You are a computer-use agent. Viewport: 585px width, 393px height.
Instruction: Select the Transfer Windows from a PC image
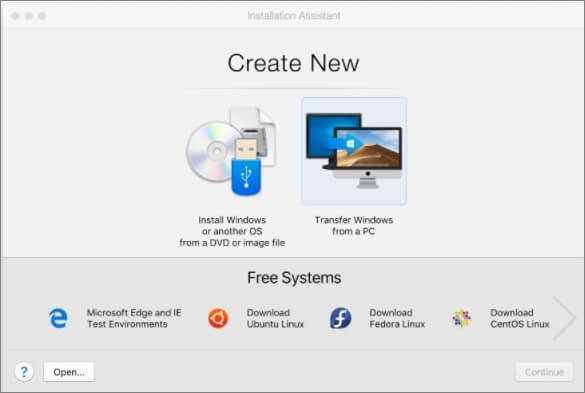[354, 151]
